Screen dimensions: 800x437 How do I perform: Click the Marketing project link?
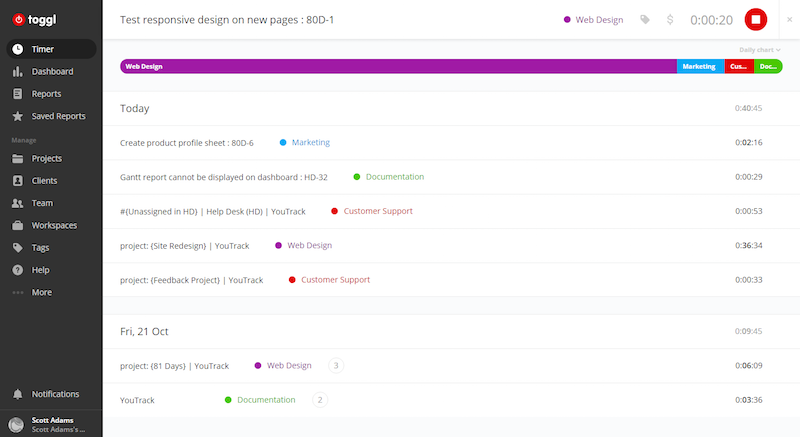(x=310, y=143)
